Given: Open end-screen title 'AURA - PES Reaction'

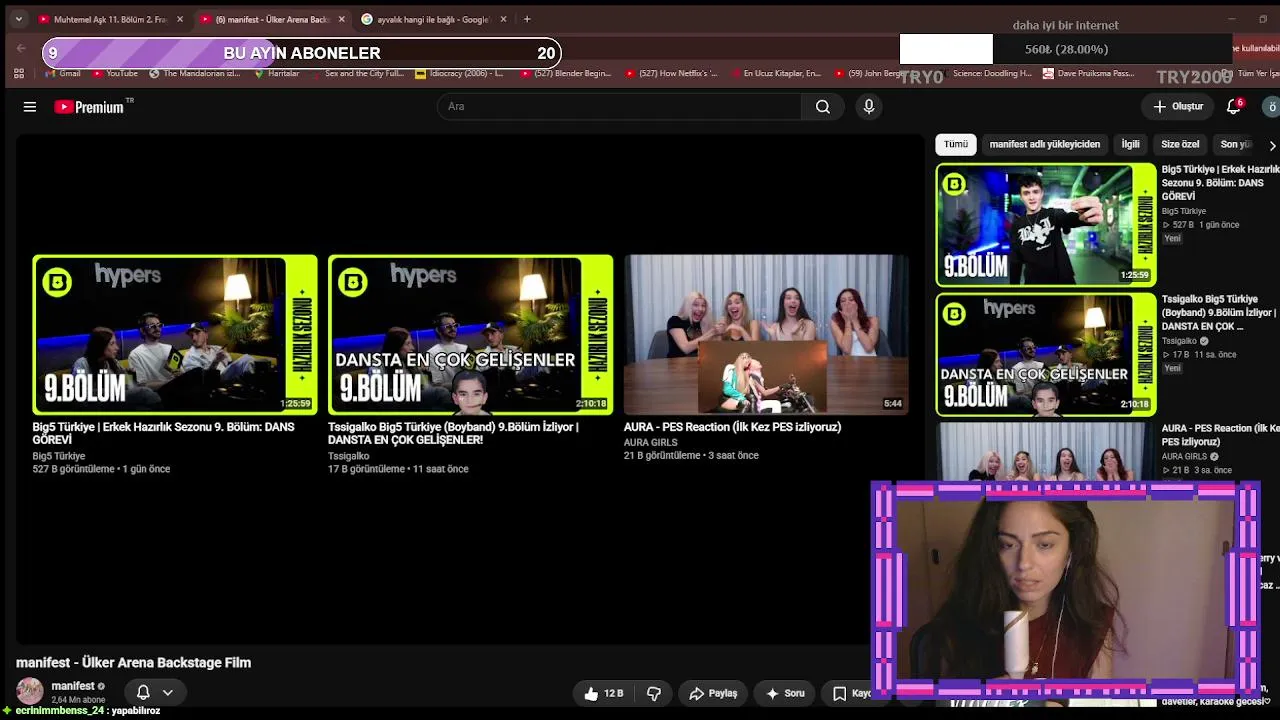Looking at the screenshot, I should coord(732,427).
